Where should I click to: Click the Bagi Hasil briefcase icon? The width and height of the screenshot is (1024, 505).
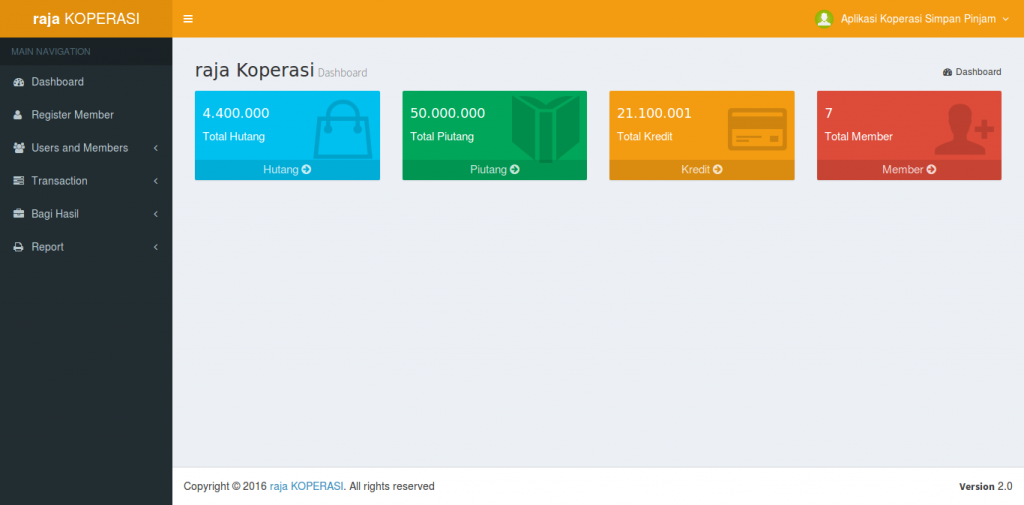18,214
